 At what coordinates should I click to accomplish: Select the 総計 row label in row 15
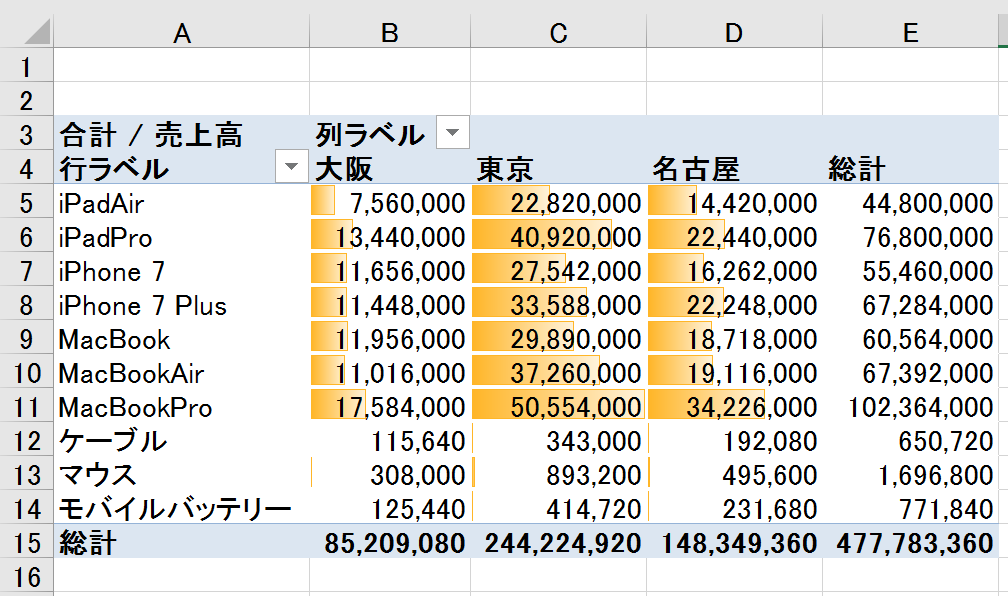182,542
